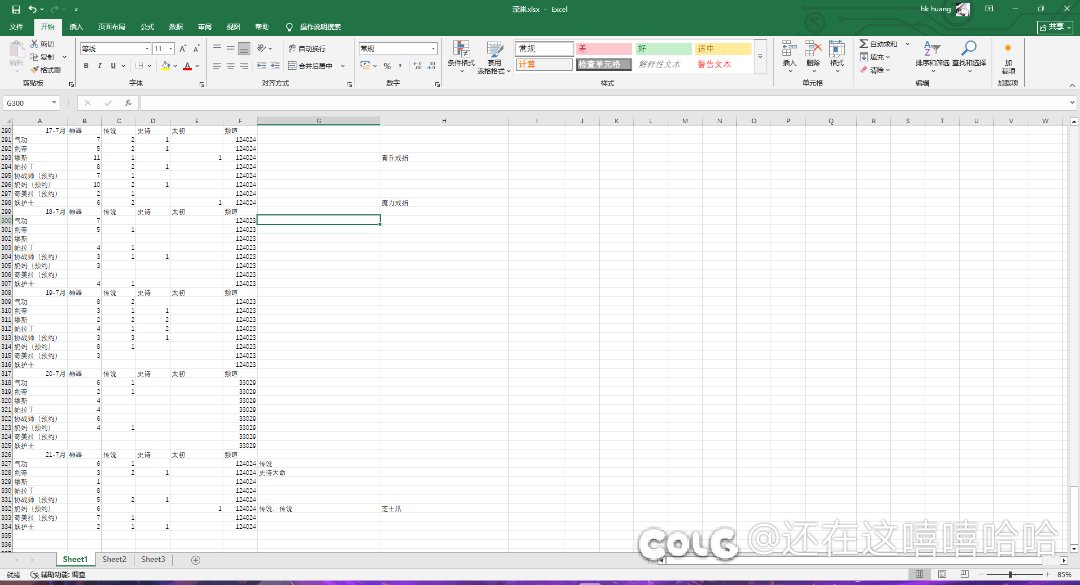Open Add-ins from the ribbon
Image resolution: width=1080 pixels, height=585 pixels.
(x=1008, y=57)
